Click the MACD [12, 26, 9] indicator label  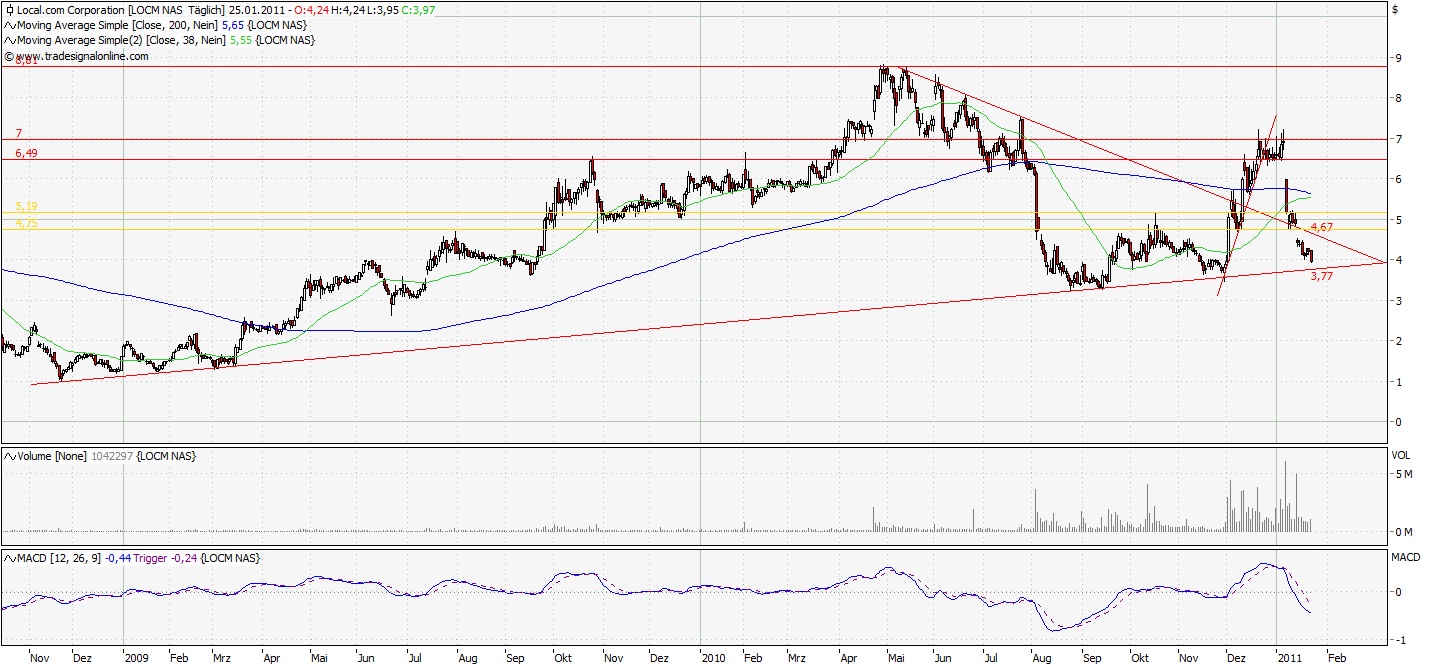coord(59,556)
